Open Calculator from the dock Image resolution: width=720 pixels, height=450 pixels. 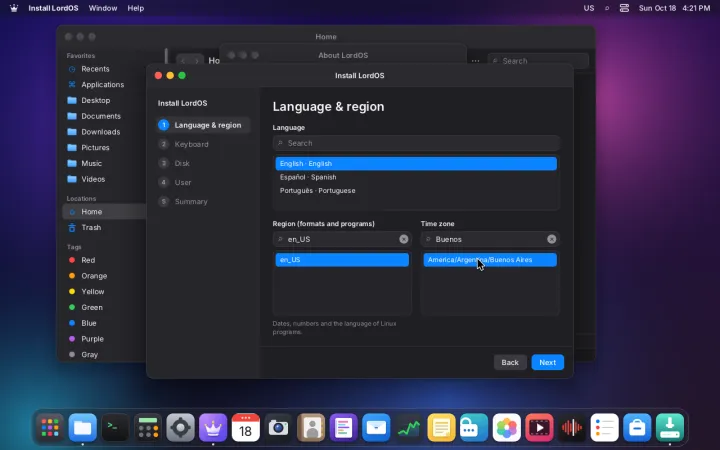point(148,428)
